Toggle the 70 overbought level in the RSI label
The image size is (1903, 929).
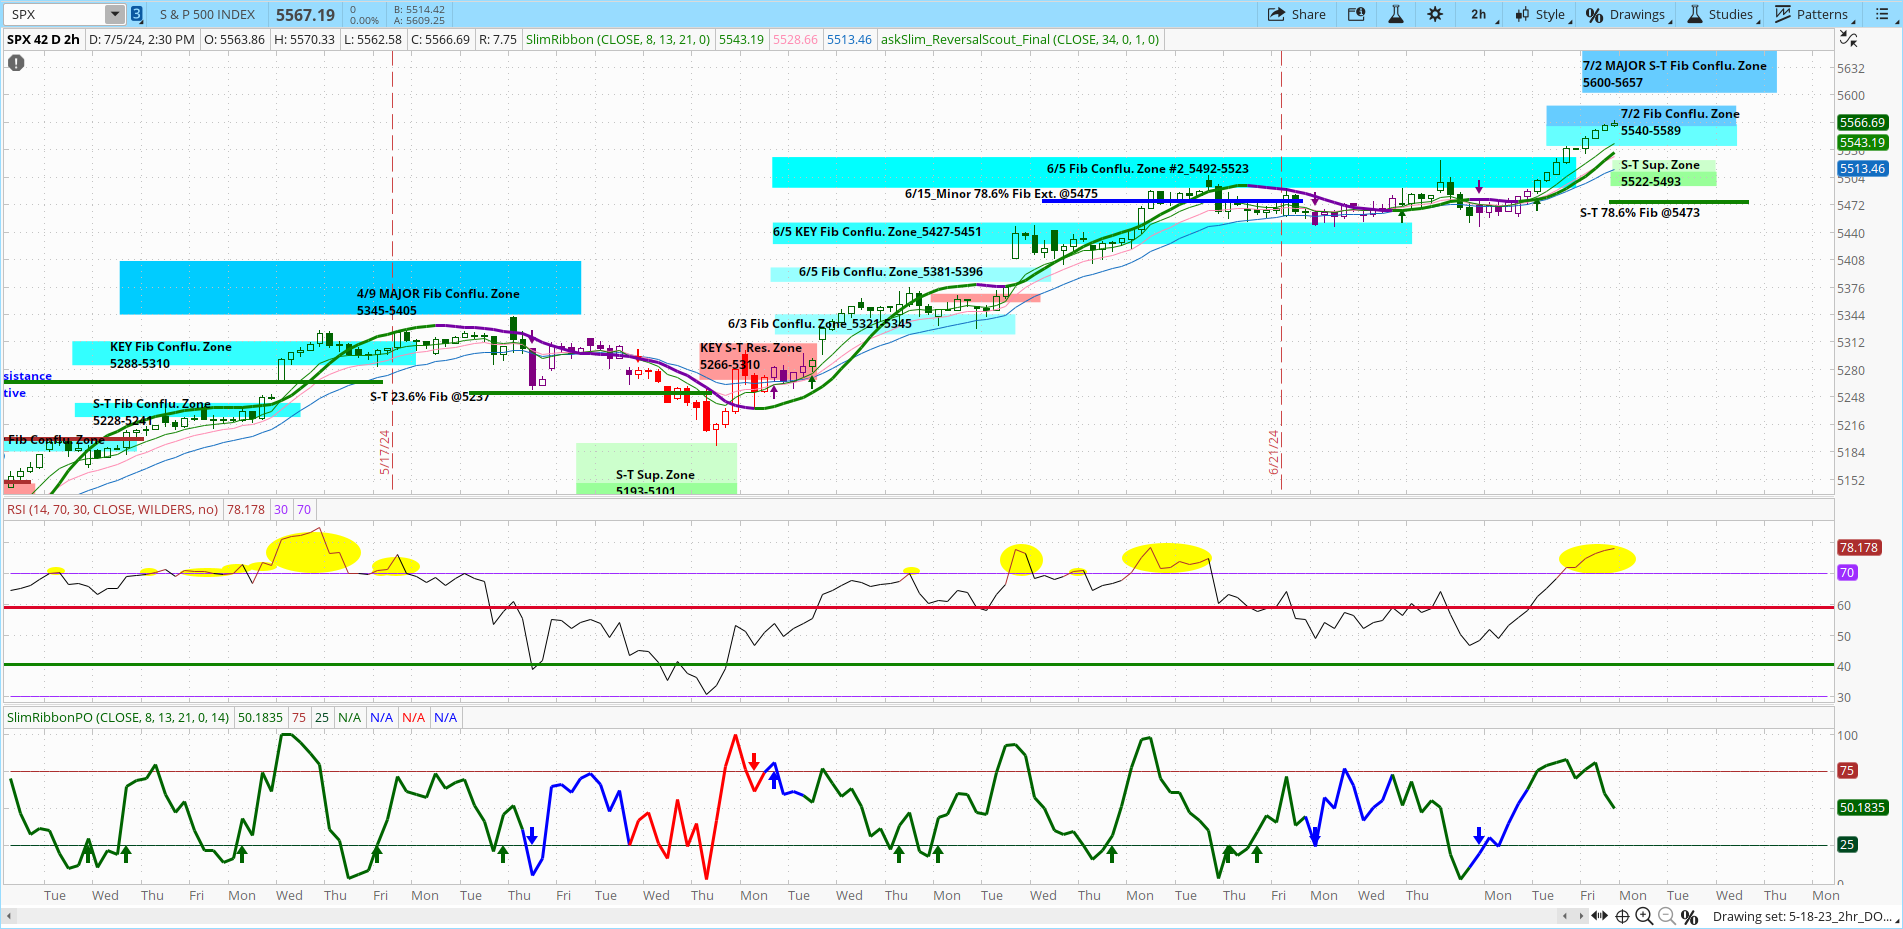coord(303,510)
